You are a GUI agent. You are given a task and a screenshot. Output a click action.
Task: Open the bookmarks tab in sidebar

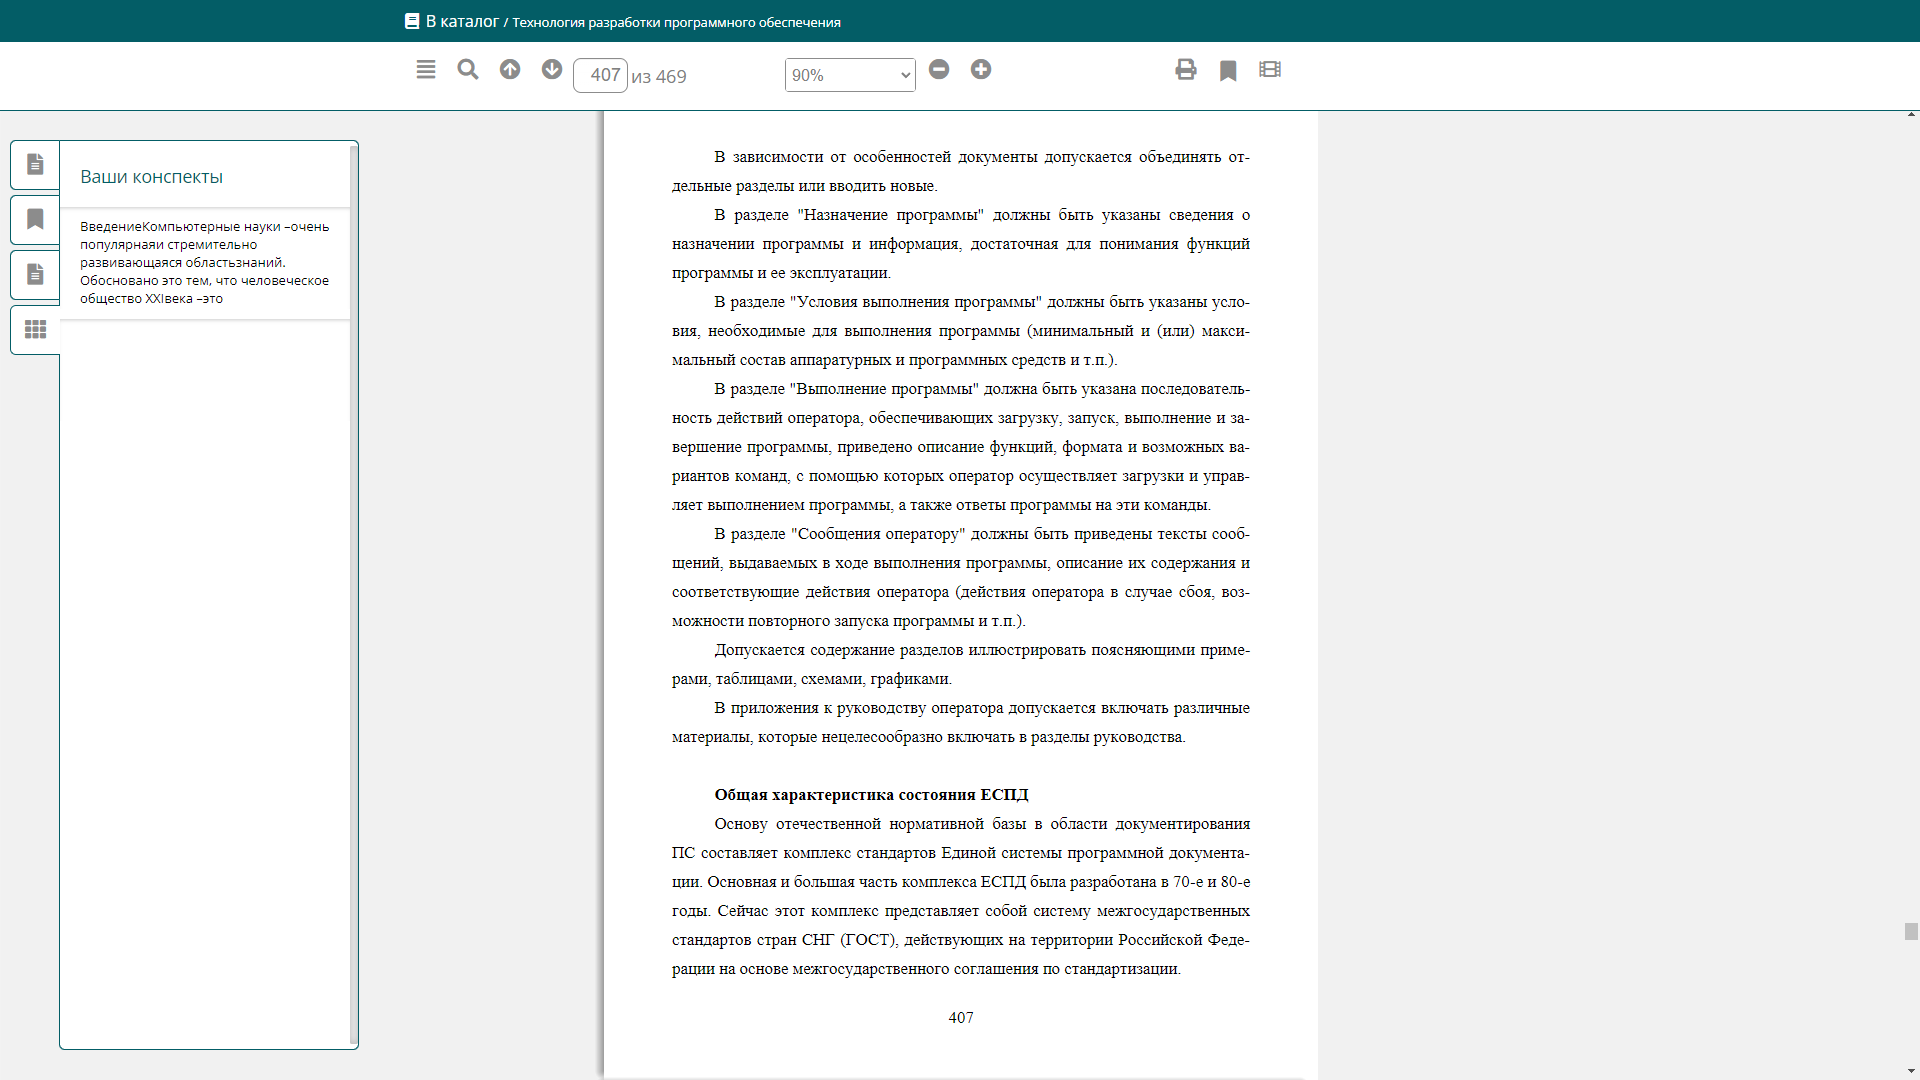point(35,219)
